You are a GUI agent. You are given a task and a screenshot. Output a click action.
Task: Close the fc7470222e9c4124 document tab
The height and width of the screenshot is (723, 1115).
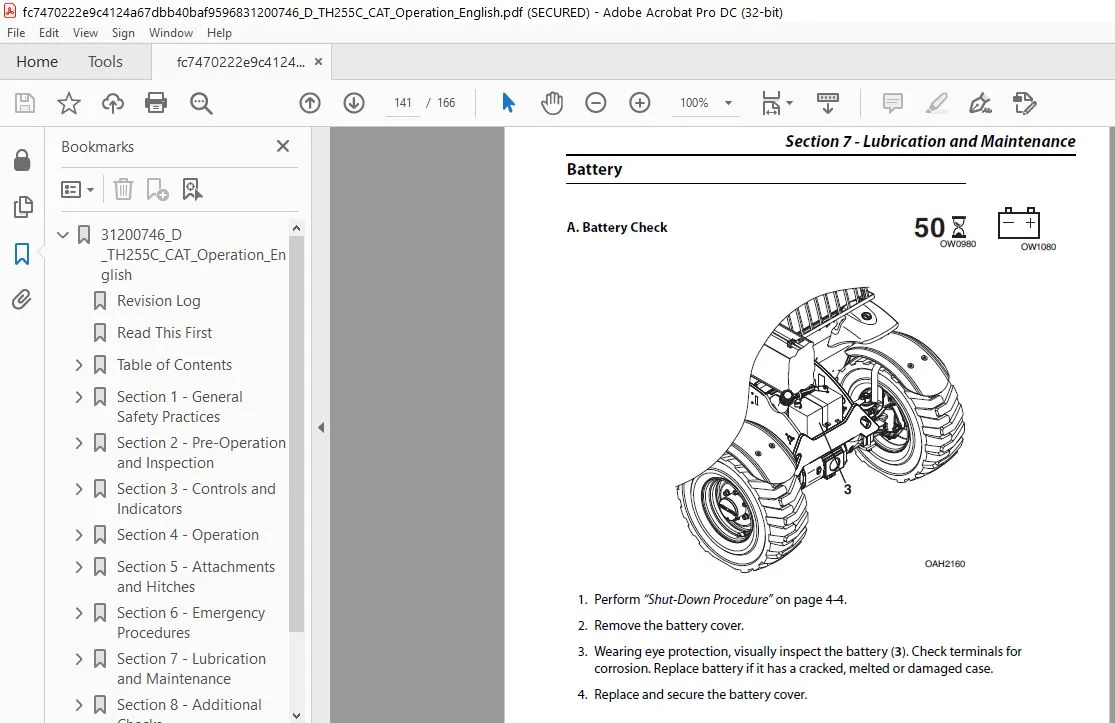(x=319, y=62)
